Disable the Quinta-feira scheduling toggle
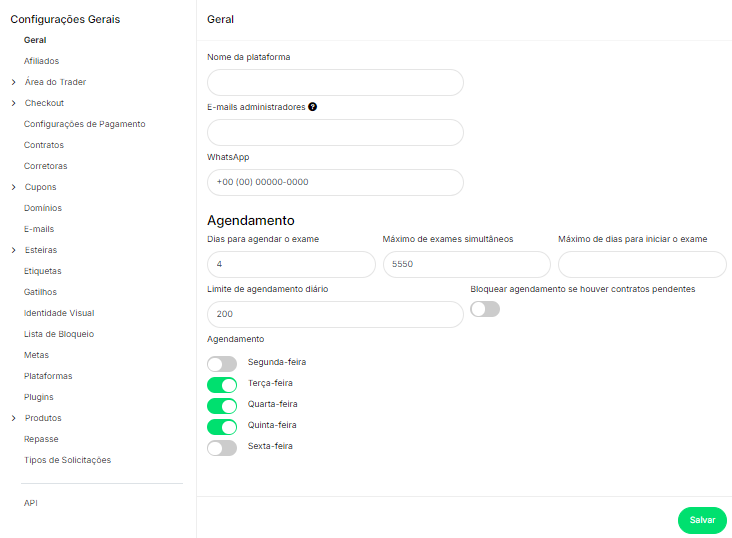 point(222,427)
